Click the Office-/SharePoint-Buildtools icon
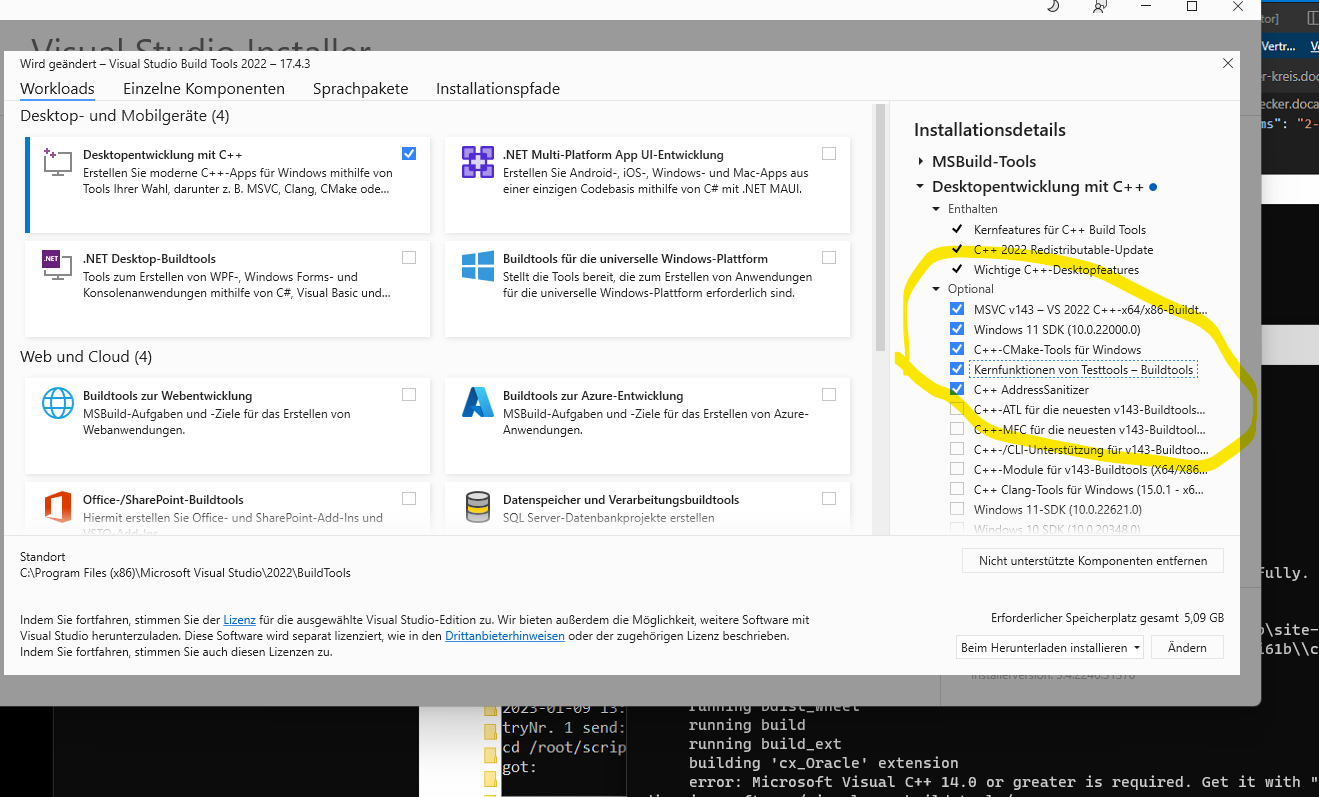 pyautogui.click(x=57, y=507)
